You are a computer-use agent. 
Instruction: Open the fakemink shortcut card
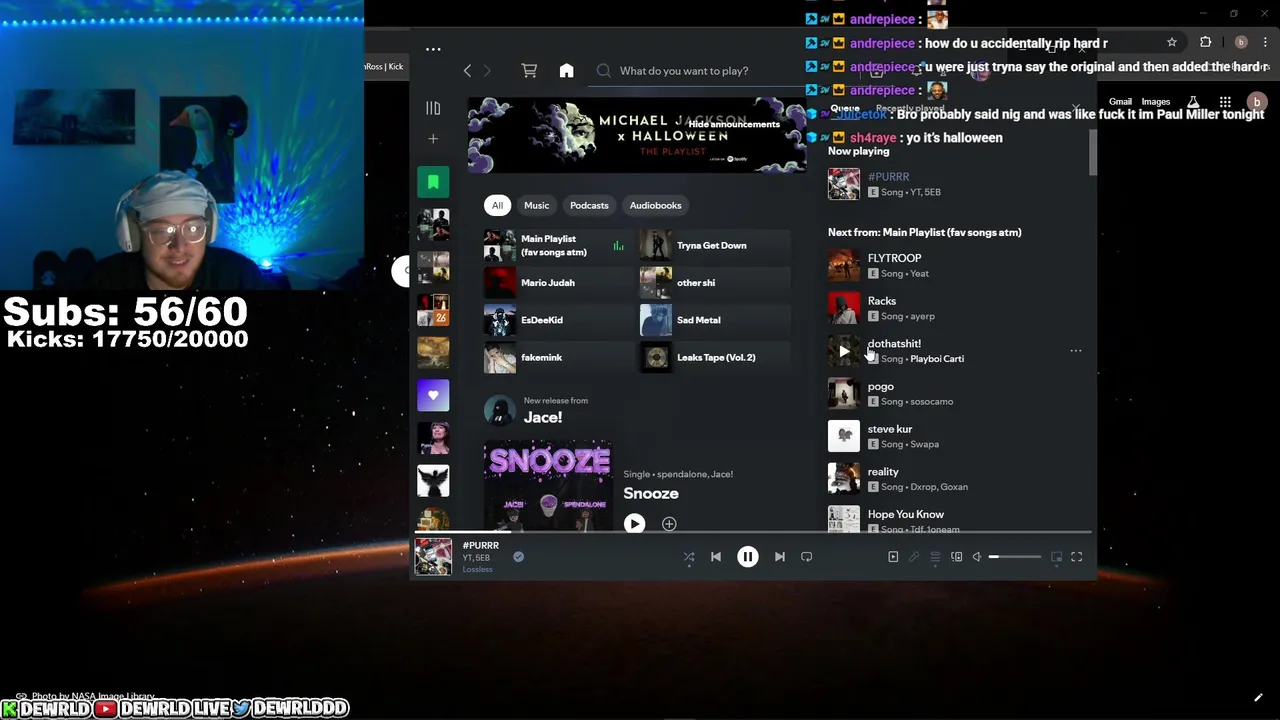point(556,357)
